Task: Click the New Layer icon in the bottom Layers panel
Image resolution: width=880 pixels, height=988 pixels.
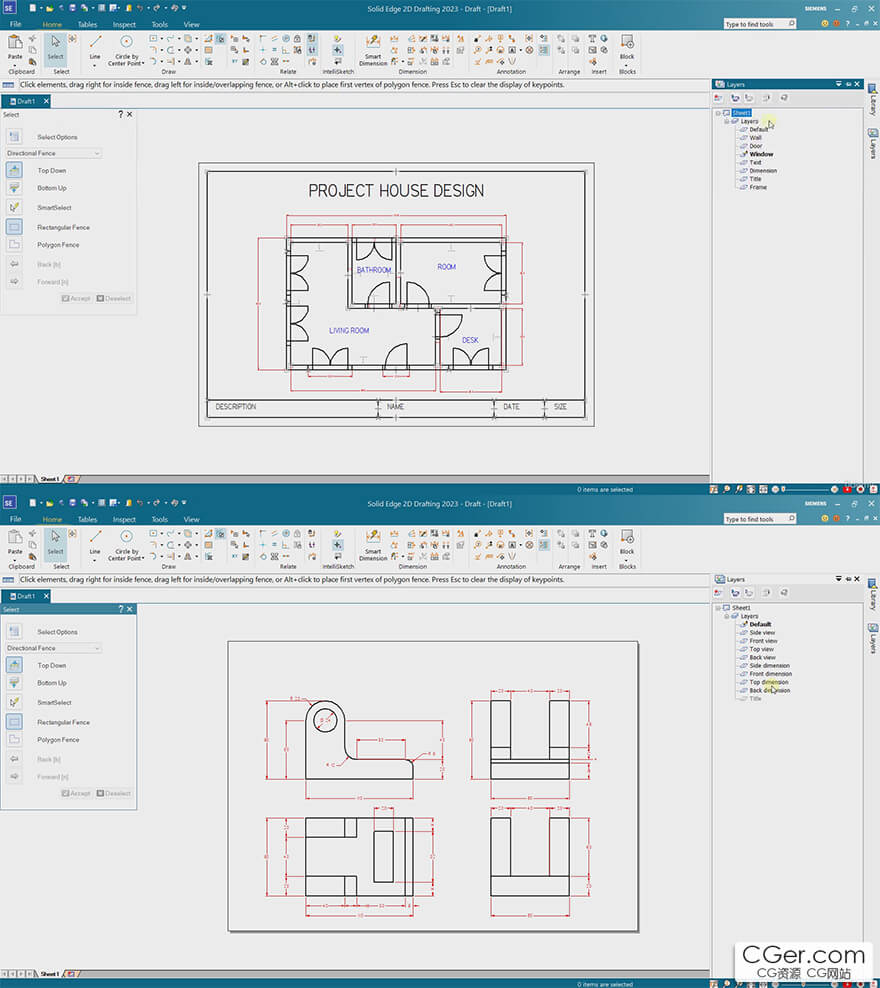Action: pyautogui.click(x=719, y=593)
